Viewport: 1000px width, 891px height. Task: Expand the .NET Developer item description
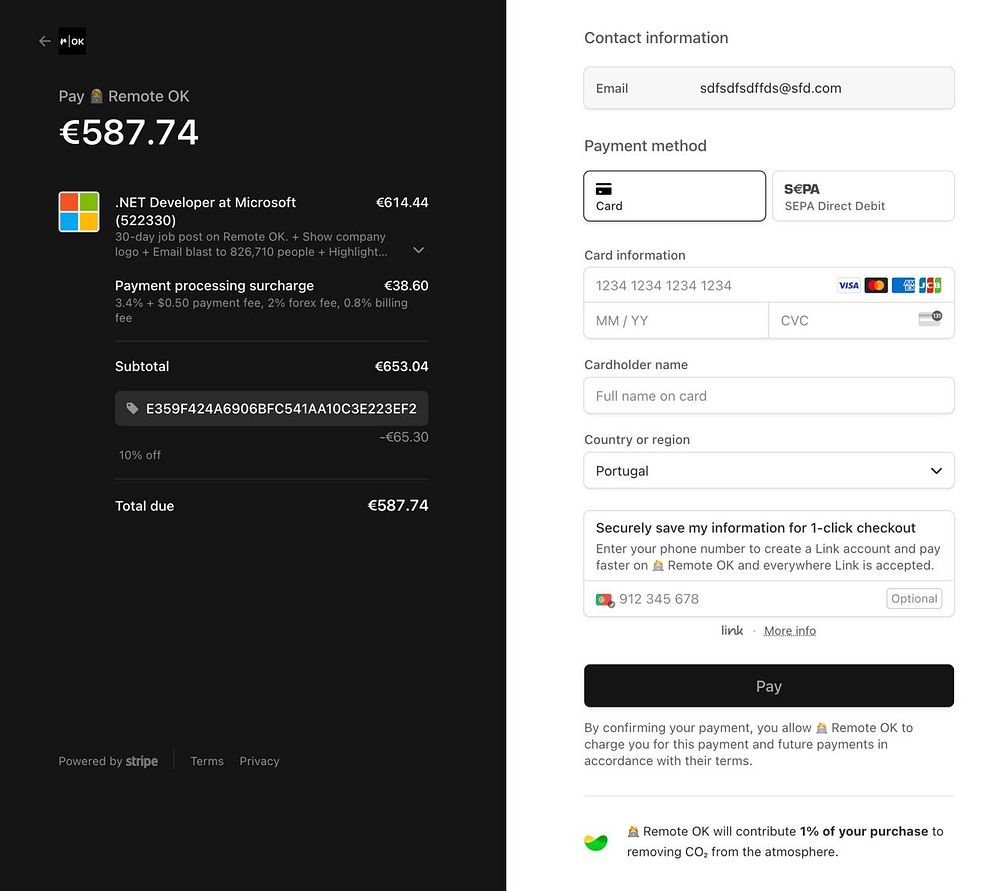pyautogui.click(x=418, y=250)
